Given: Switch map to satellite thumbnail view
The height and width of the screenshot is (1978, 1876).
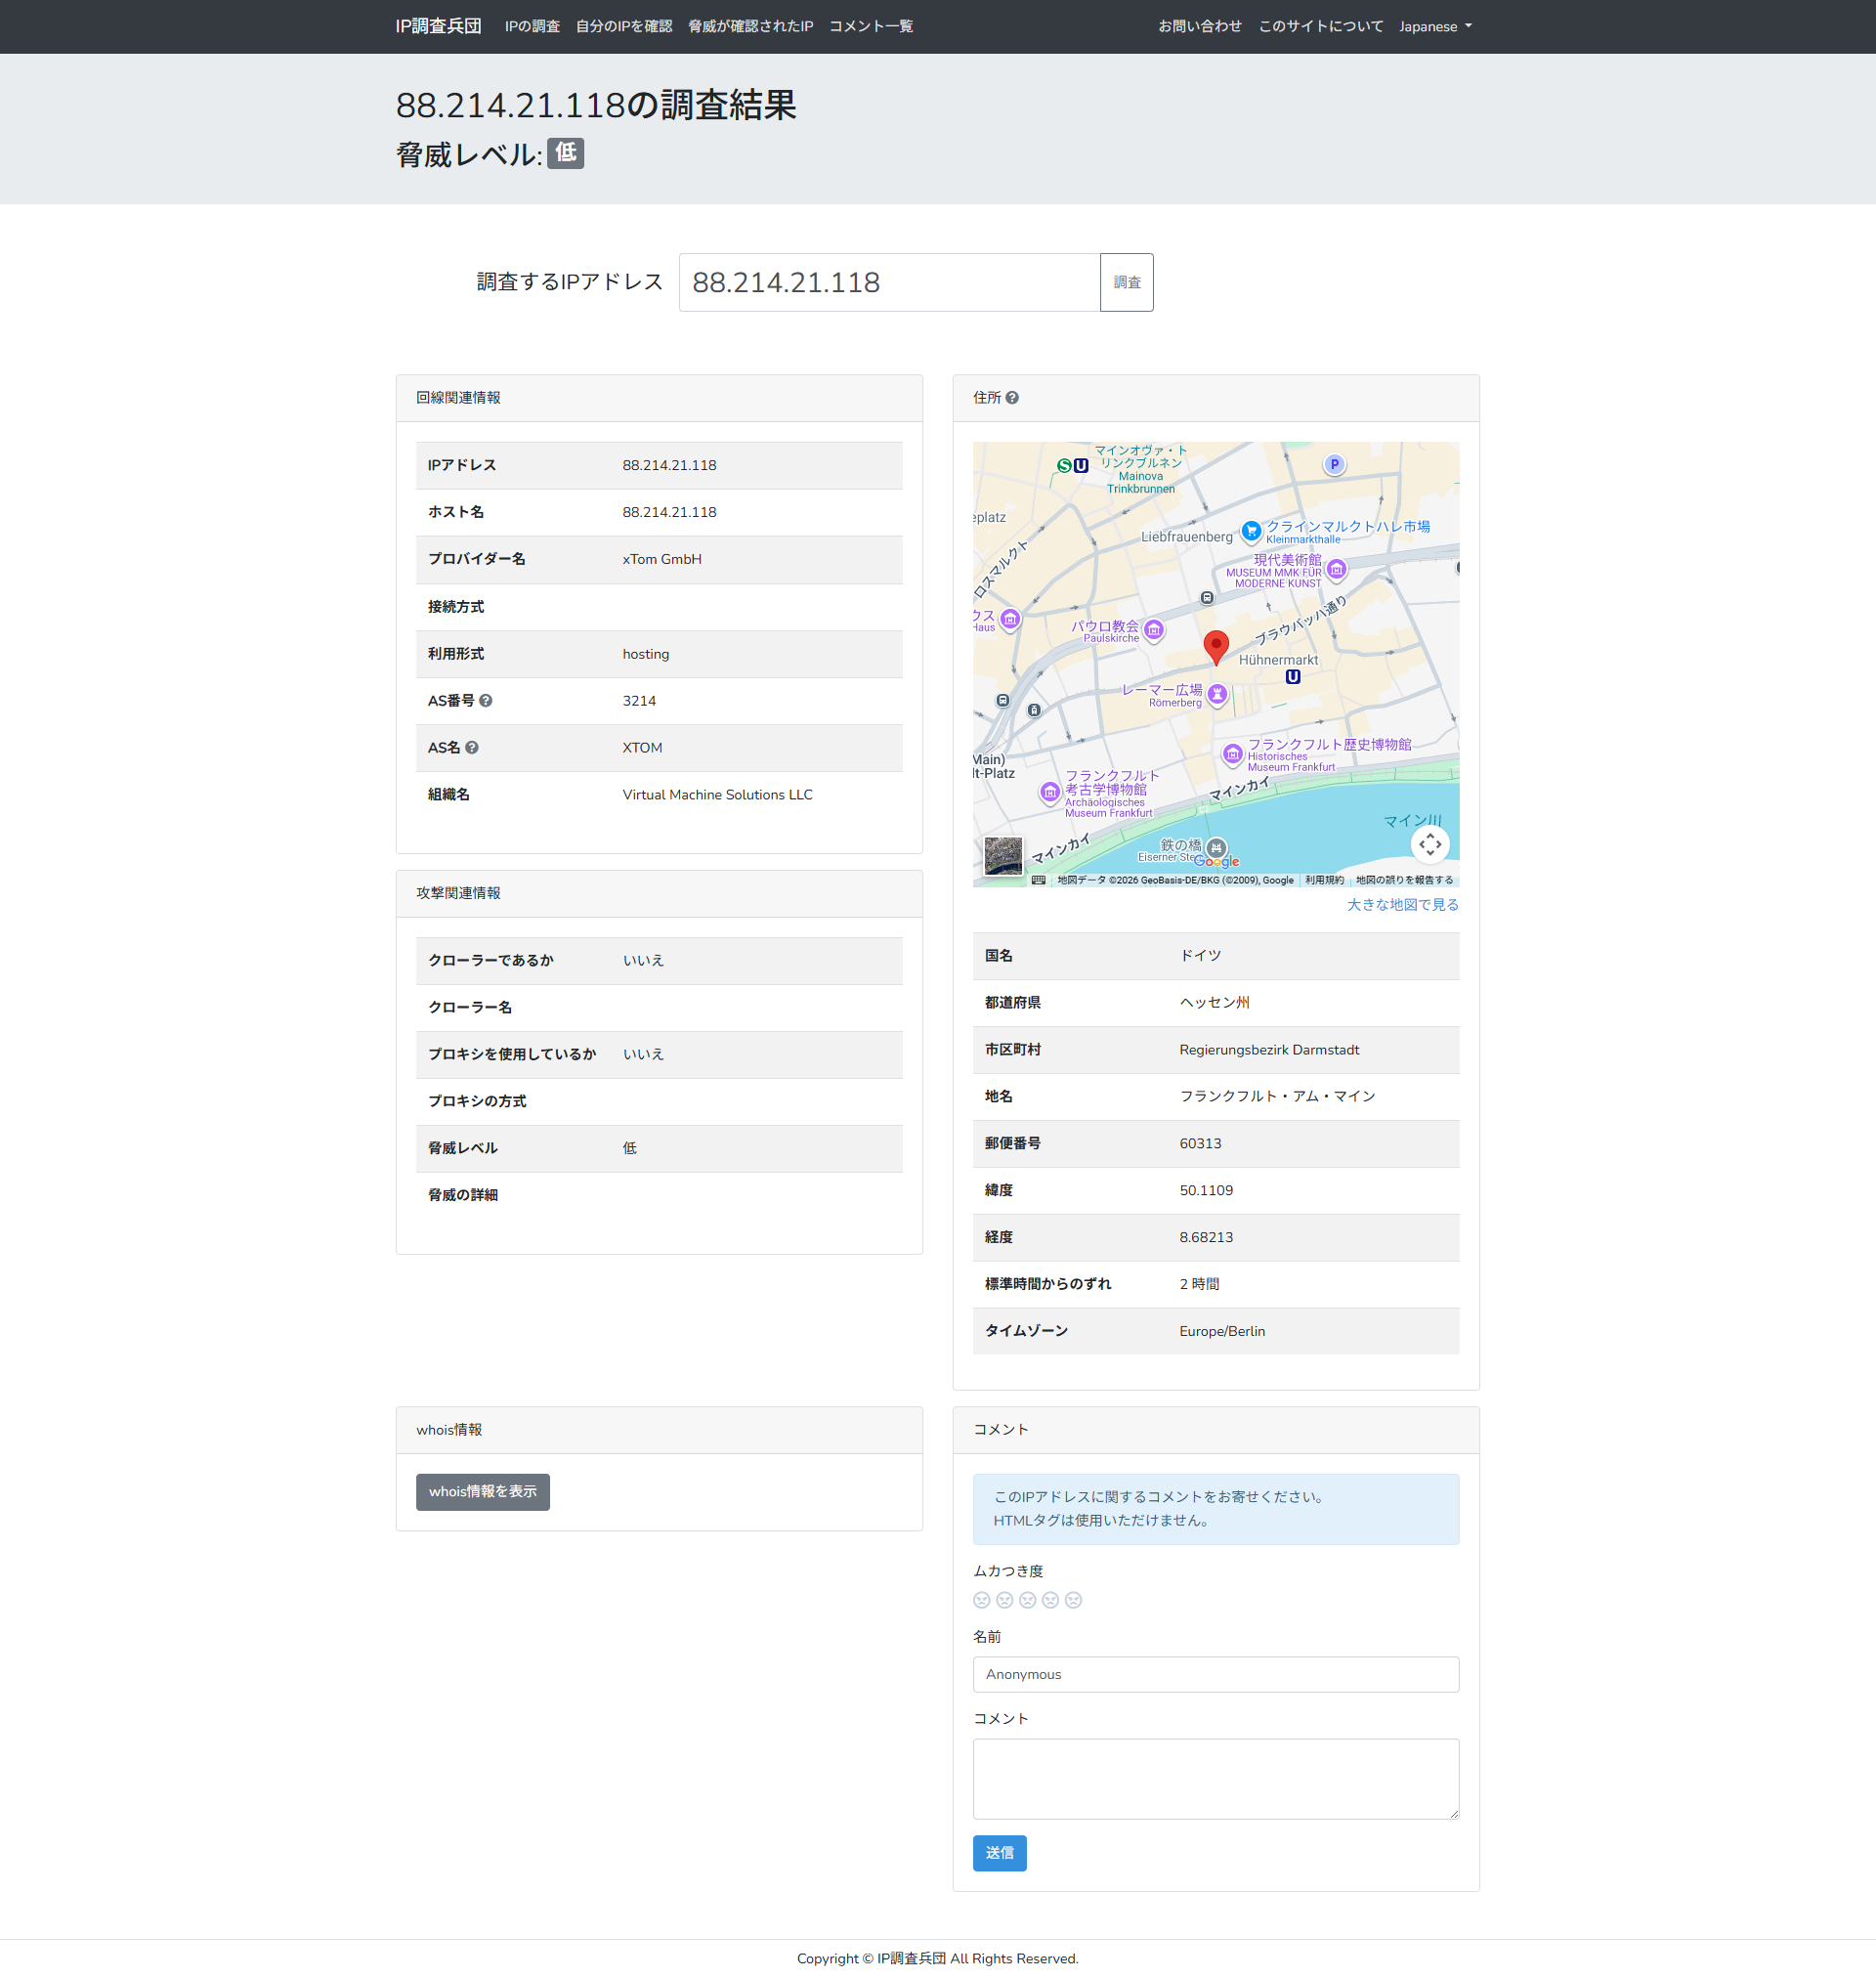Looking at the screenshot, I should [x=1003, y=856].
